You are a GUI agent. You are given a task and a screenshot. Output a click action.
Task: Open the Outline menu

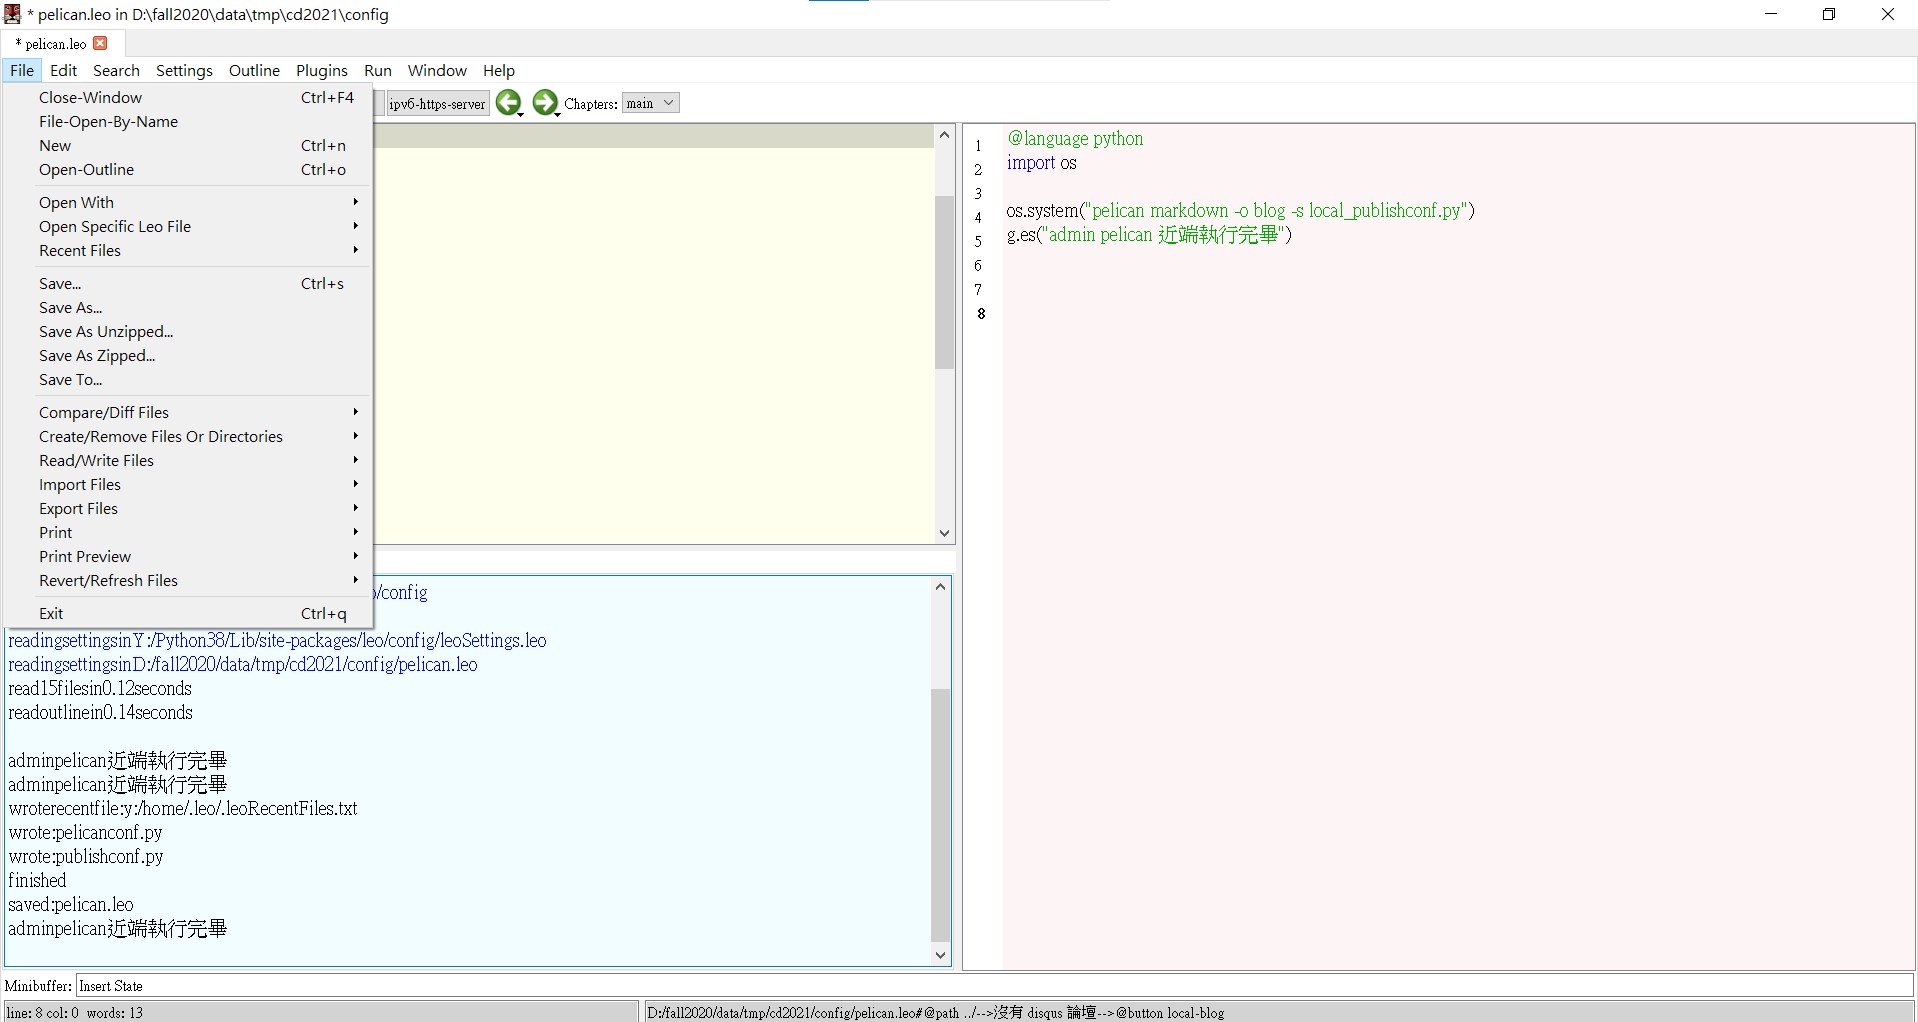(x=254, y=70)
